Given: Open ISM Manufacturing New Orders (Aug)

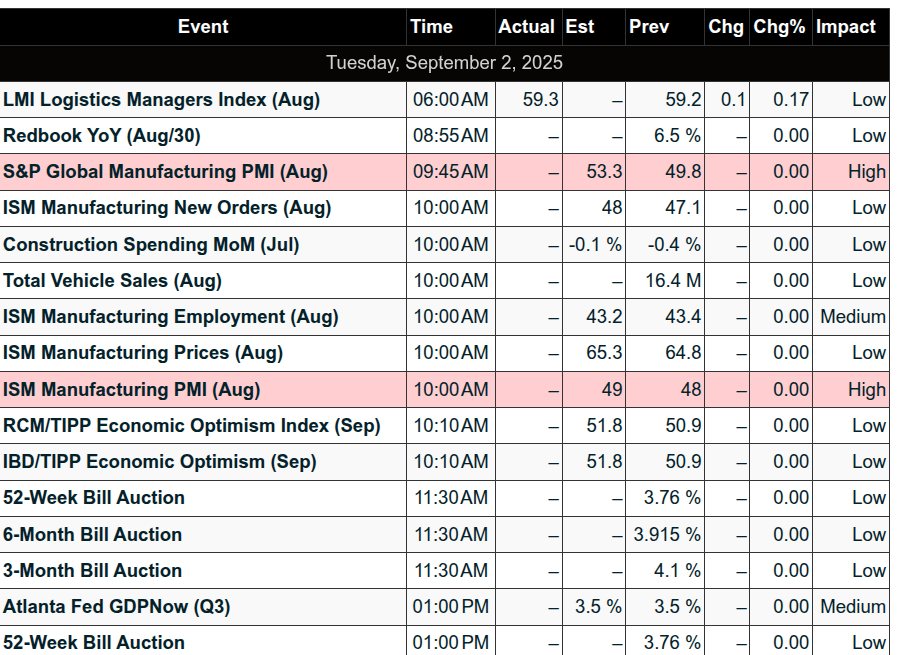Looking at the screenshot, I should pos(167,208).
